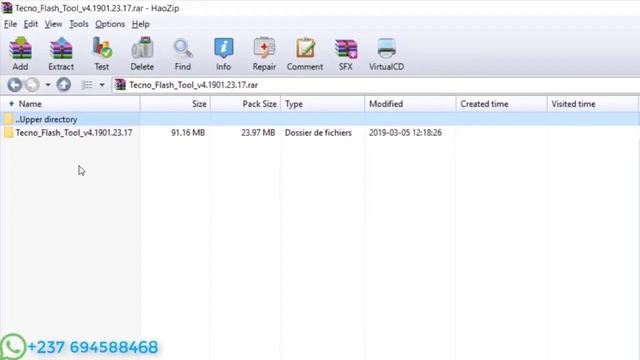This screenshot has width=640, height=360.
Task: Click the Extract toolbar icon
Action: [x=61, y=53]
